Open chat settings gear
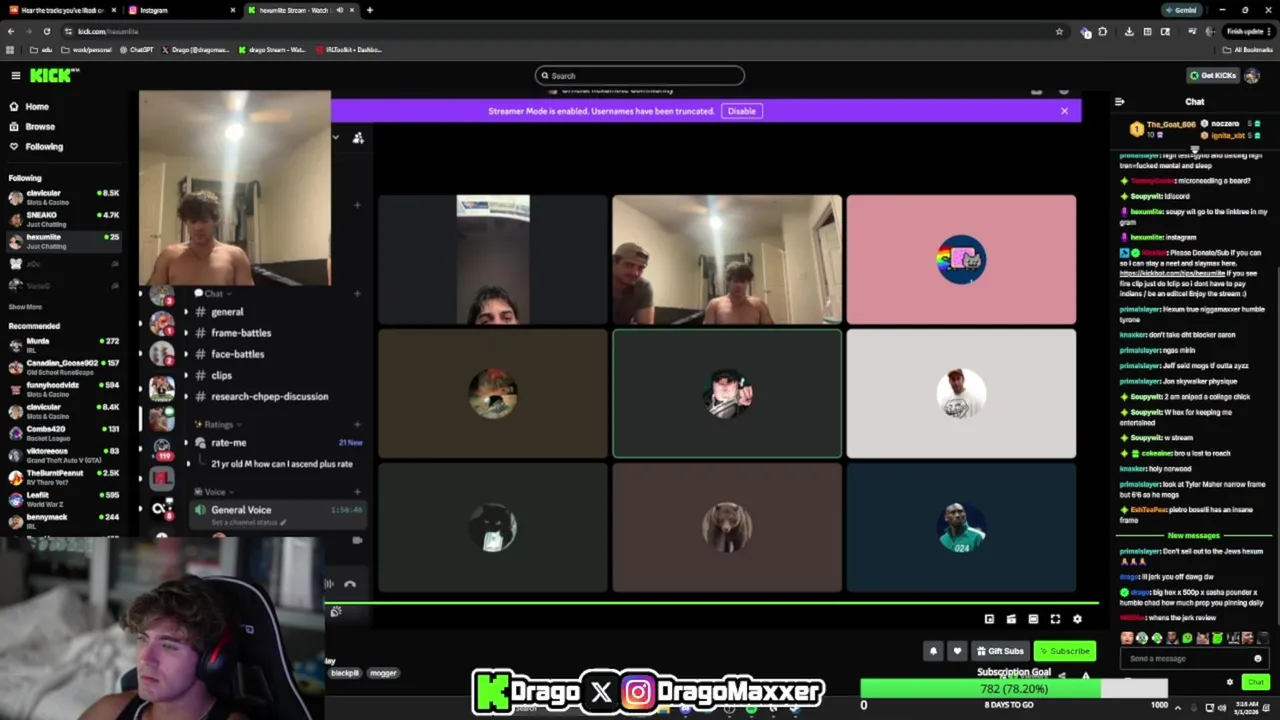 (x=1230, y=682)
